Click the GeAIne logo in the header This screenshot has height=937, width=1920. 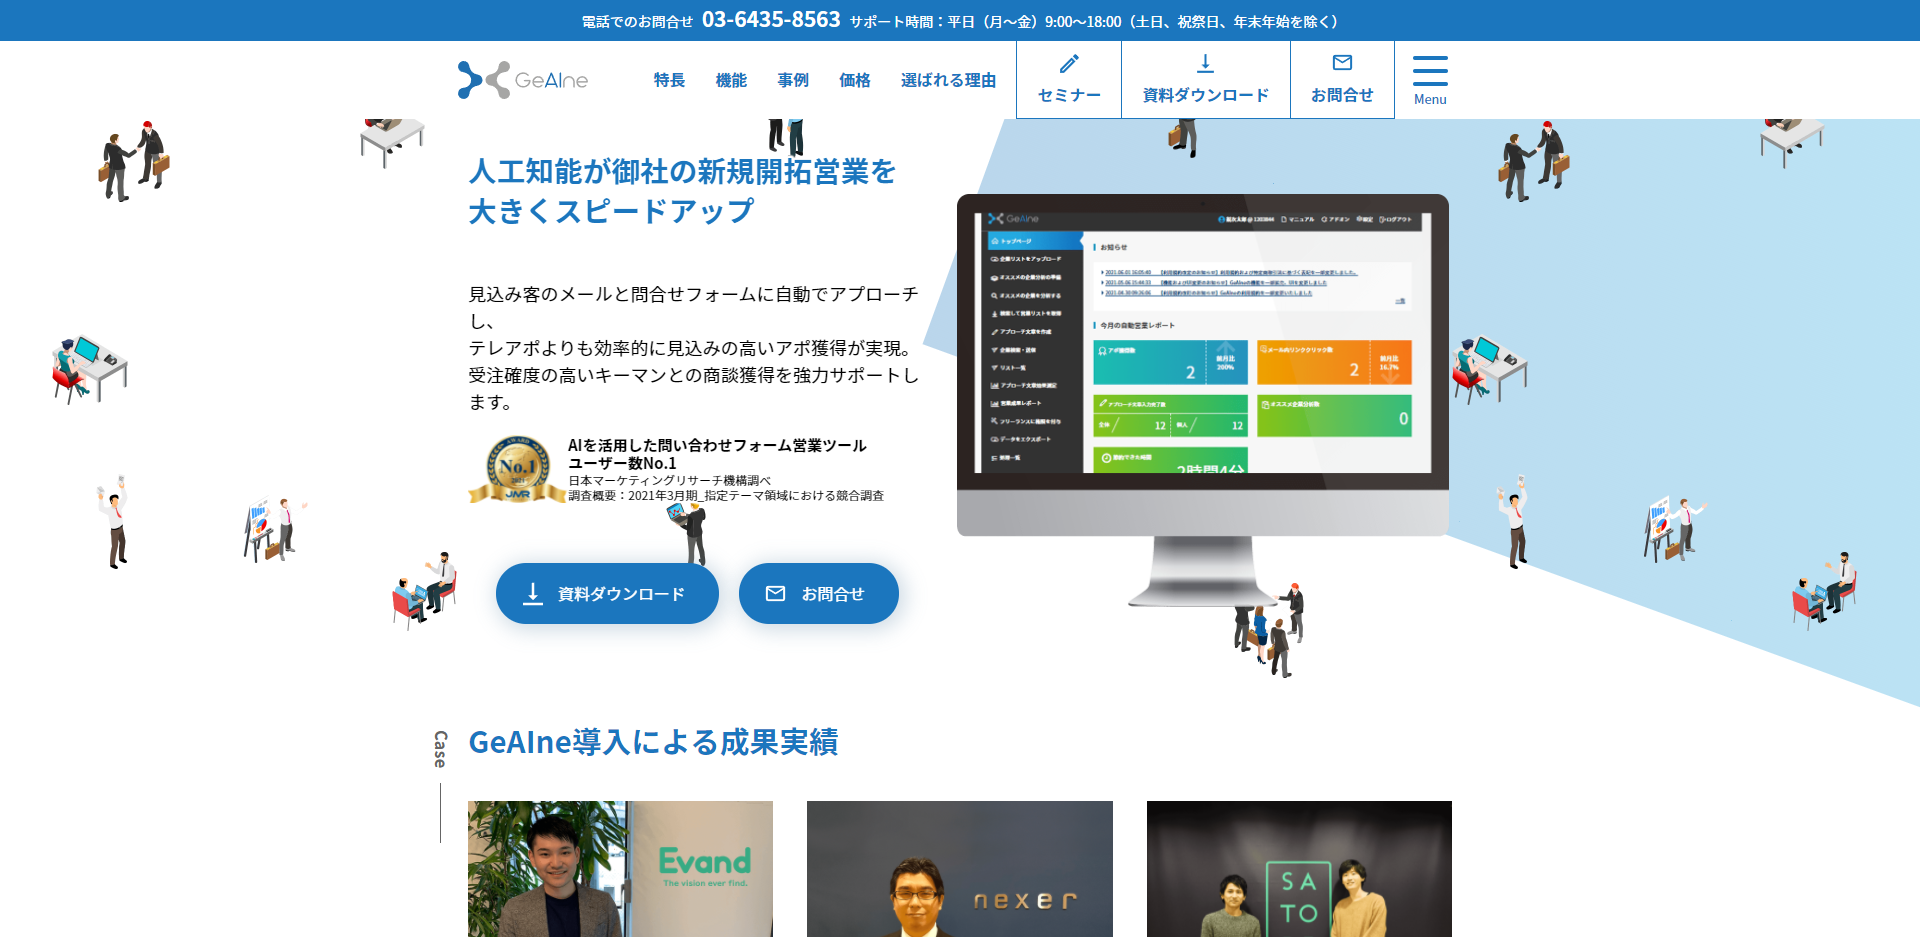[523, 80]
